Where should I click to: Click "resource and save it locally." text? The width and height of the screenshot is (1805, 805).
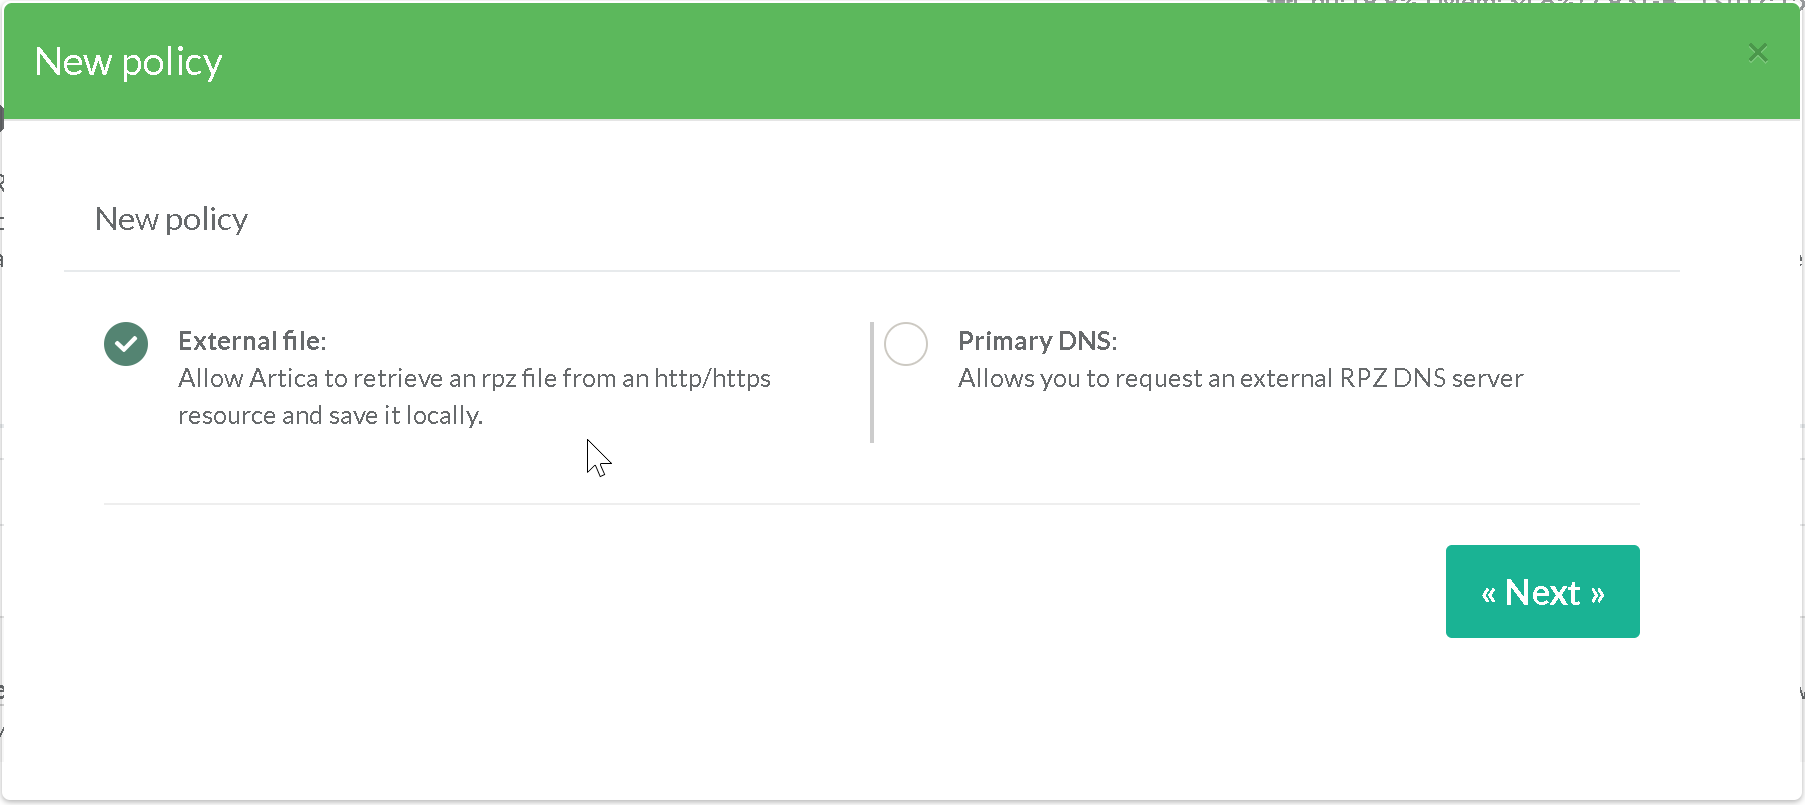click(x=330, y=415)
